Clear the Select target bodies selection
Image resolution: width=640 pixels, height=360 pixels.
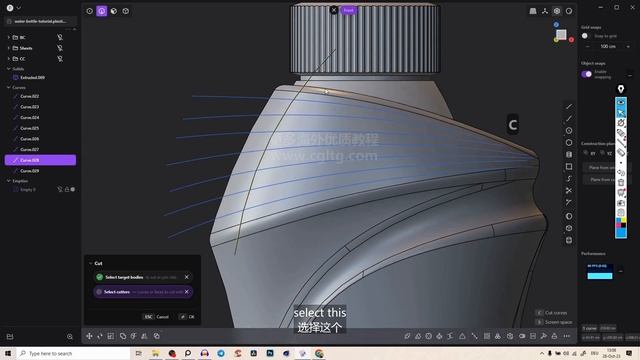click(x=187, y=277)
